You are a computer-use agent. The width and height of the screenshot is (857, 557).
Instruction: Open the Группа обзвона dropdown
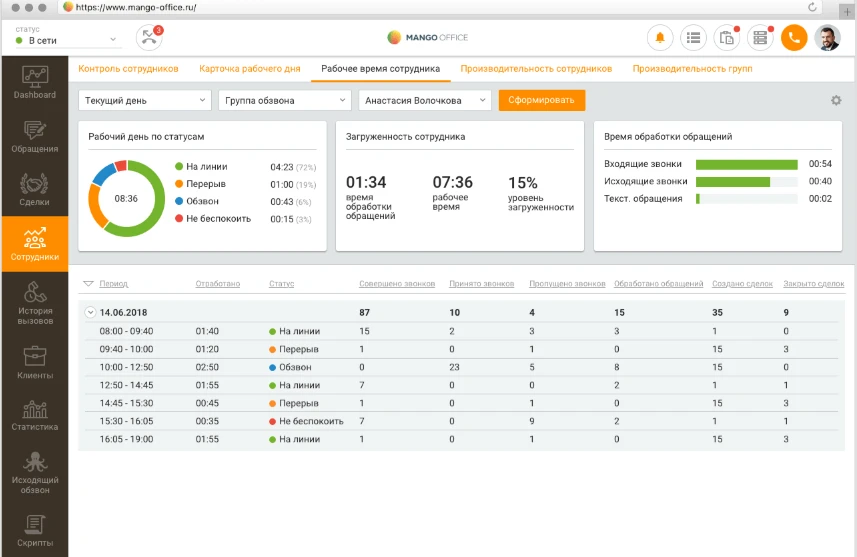pyautogui.click(x=285, y=101)
